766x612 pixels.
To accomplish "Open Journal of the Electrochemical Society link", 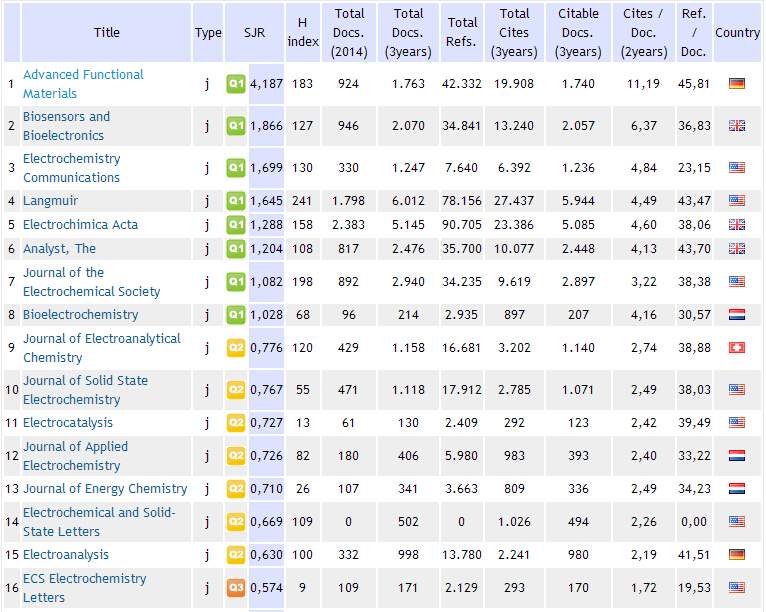I will point(91,282).
